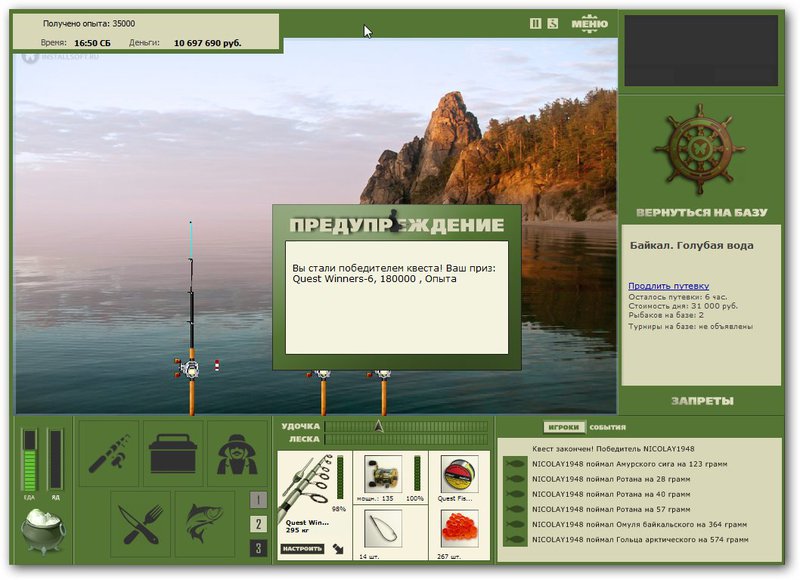Open the tackle box icon
Screen dimensions: 800x580
(x=173, y=453)
